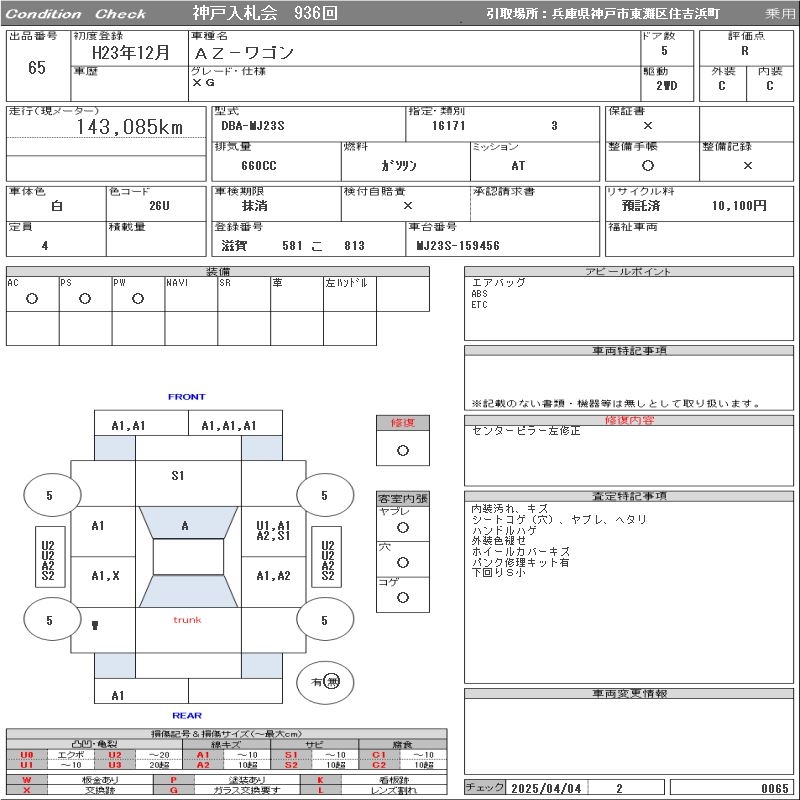This screenshot has height=800, width=800.
Task: Click the transmission value AT
Action: (x=518, y=166)
